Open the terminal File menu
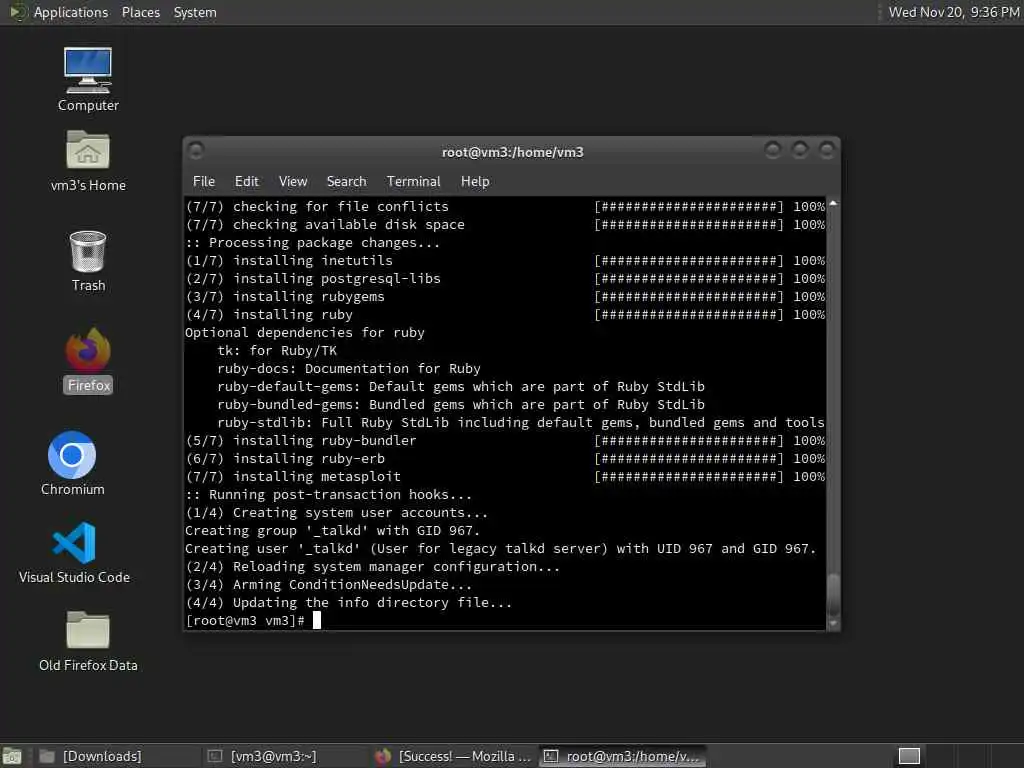Image resolution: width=1024 pixels, height=768 pixels. [204, 182]
